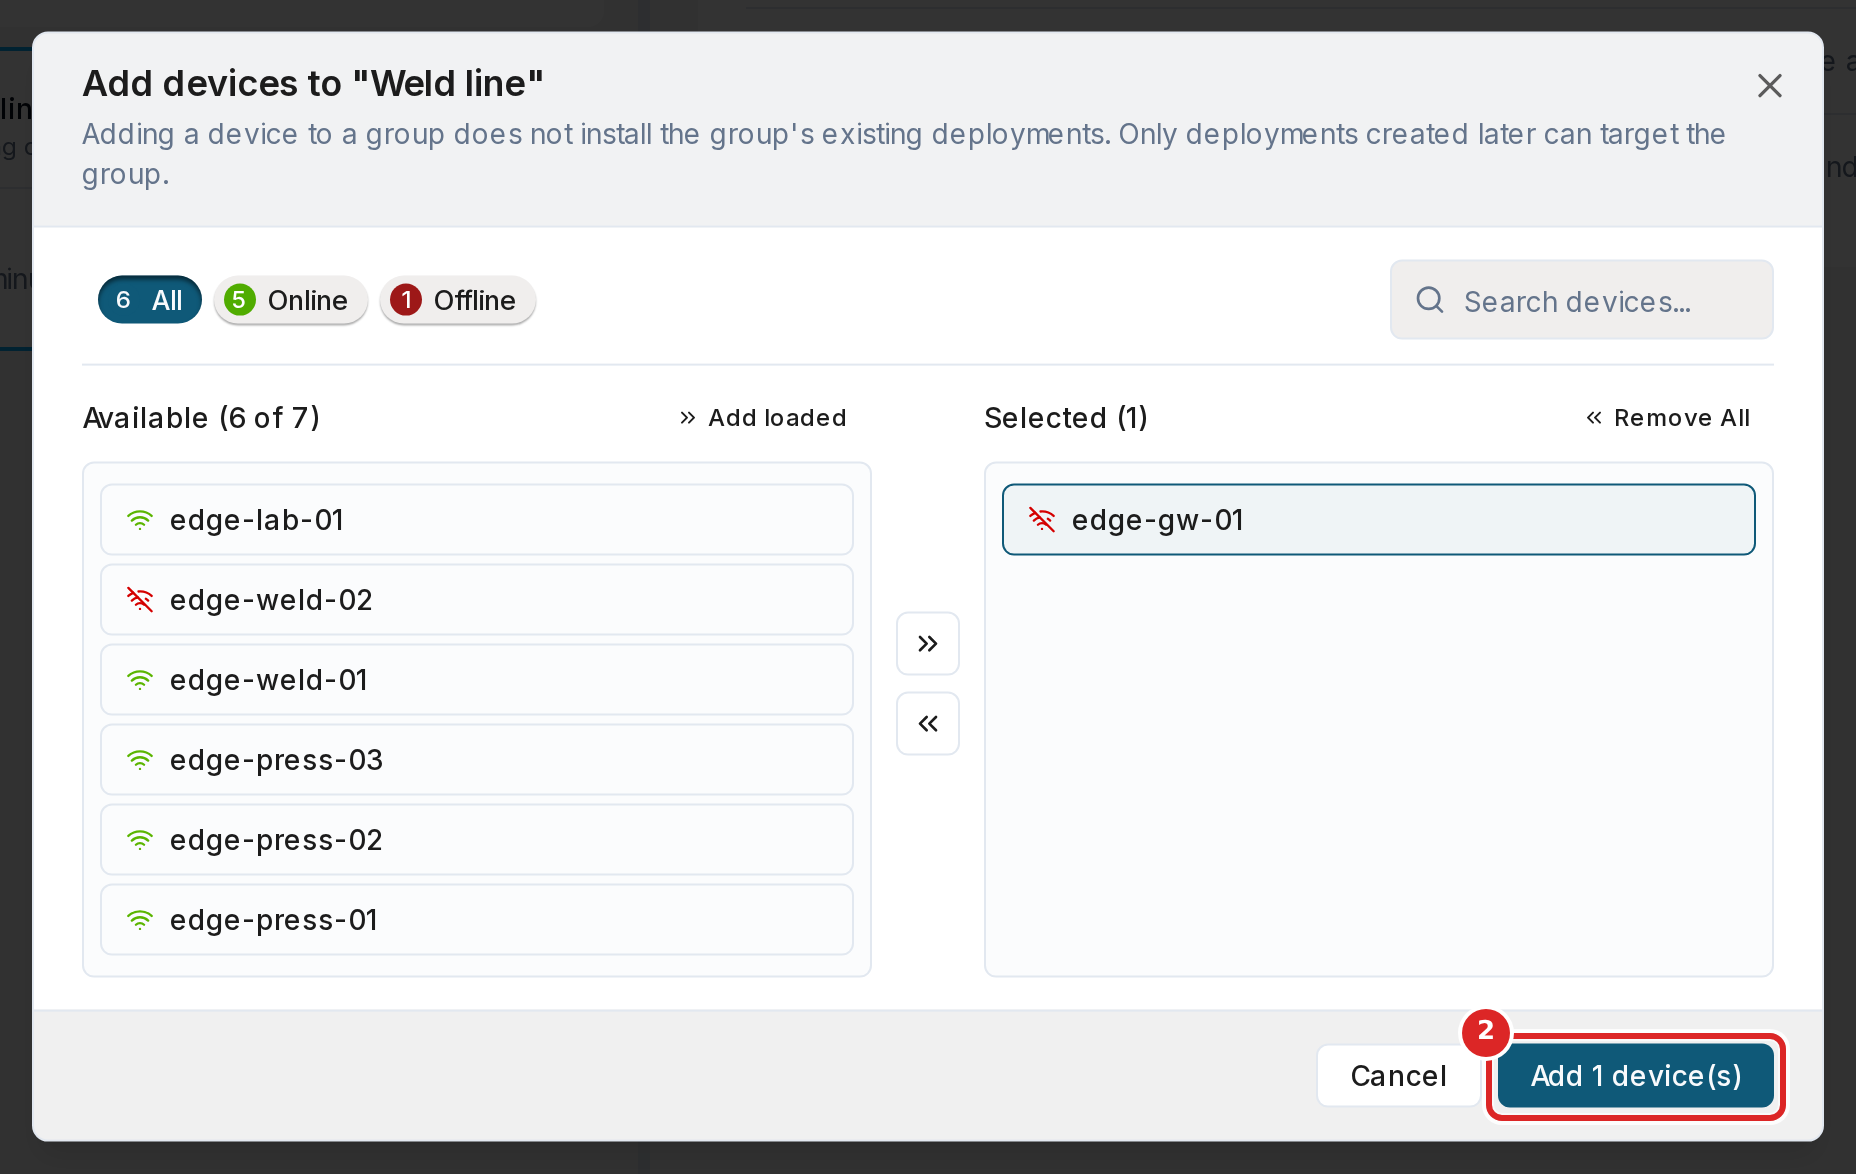Screen dimensions: 1856x1174
Task: Select edge-lab-01 in available list
Action: (x=477, y=520)
